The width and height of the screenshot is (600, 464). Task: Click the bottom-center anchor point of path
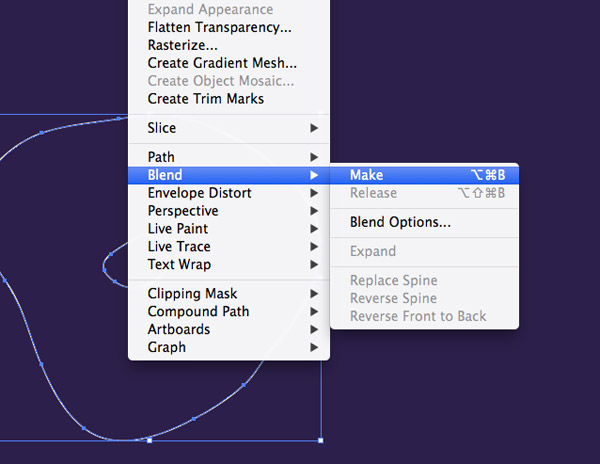click(149, 440)
